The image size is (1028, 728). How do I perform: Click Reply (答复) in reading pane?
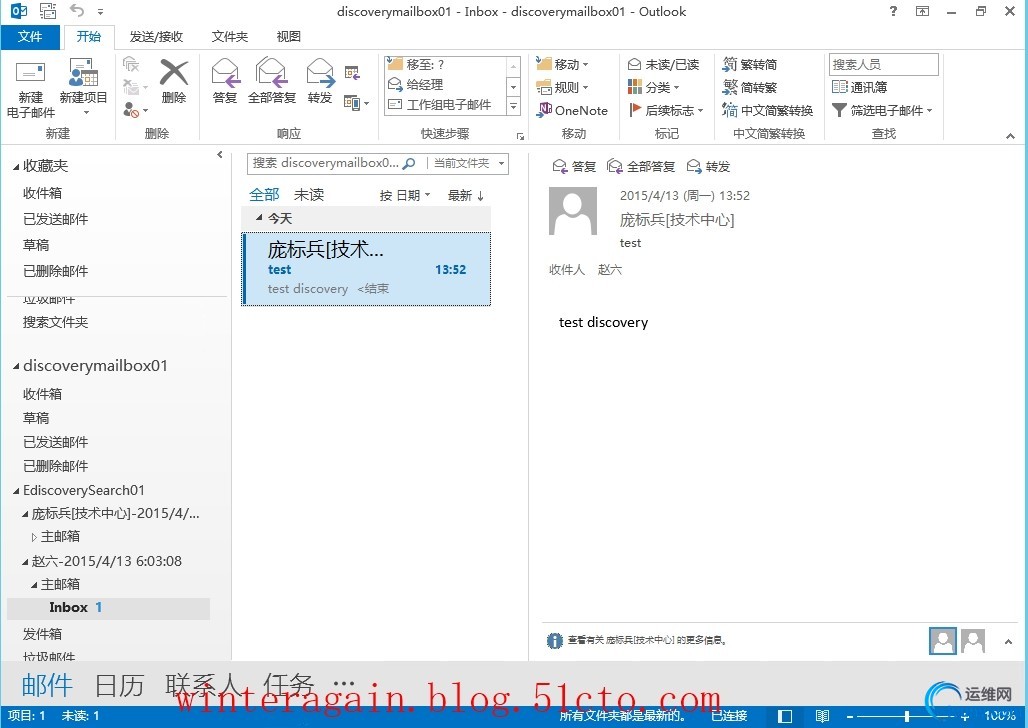(574, 167)
